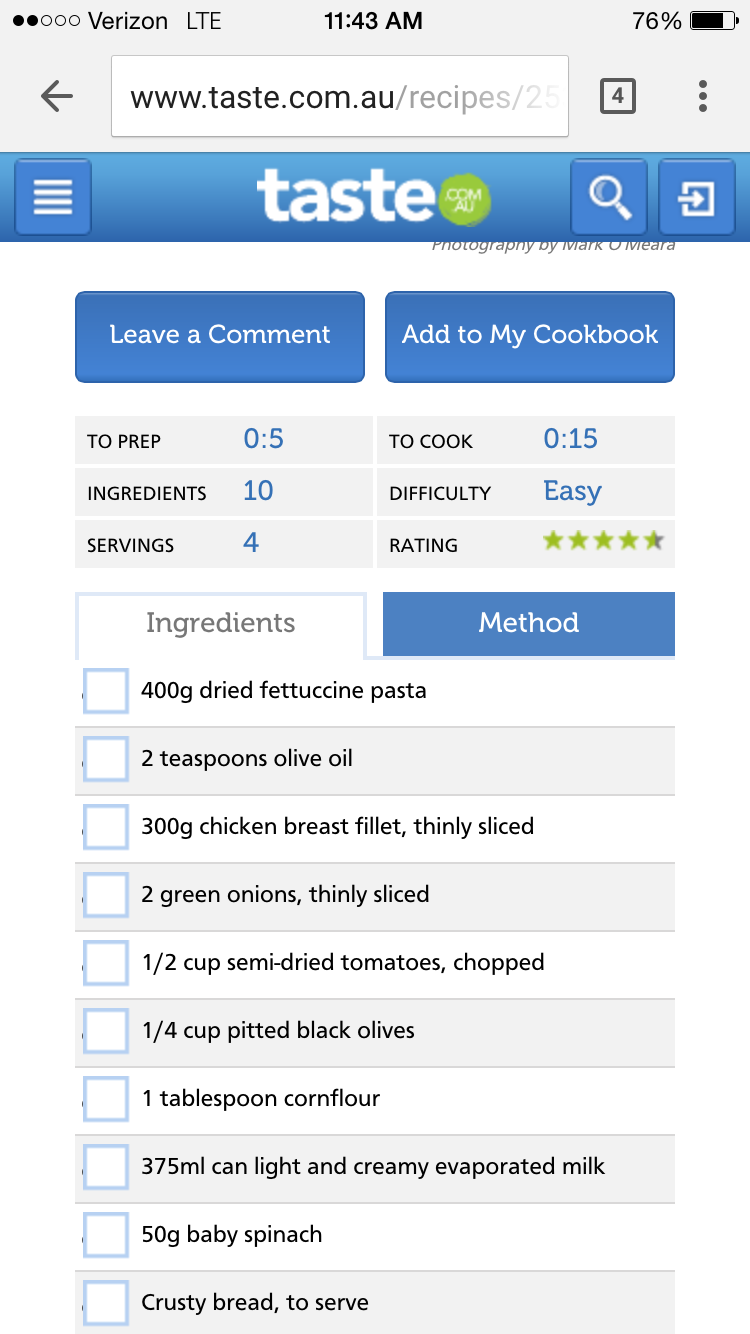750x1334 pixels.
Task: Tick the 2 teaspoons olive oil checkbox
Action: click(x=106, y=759)
